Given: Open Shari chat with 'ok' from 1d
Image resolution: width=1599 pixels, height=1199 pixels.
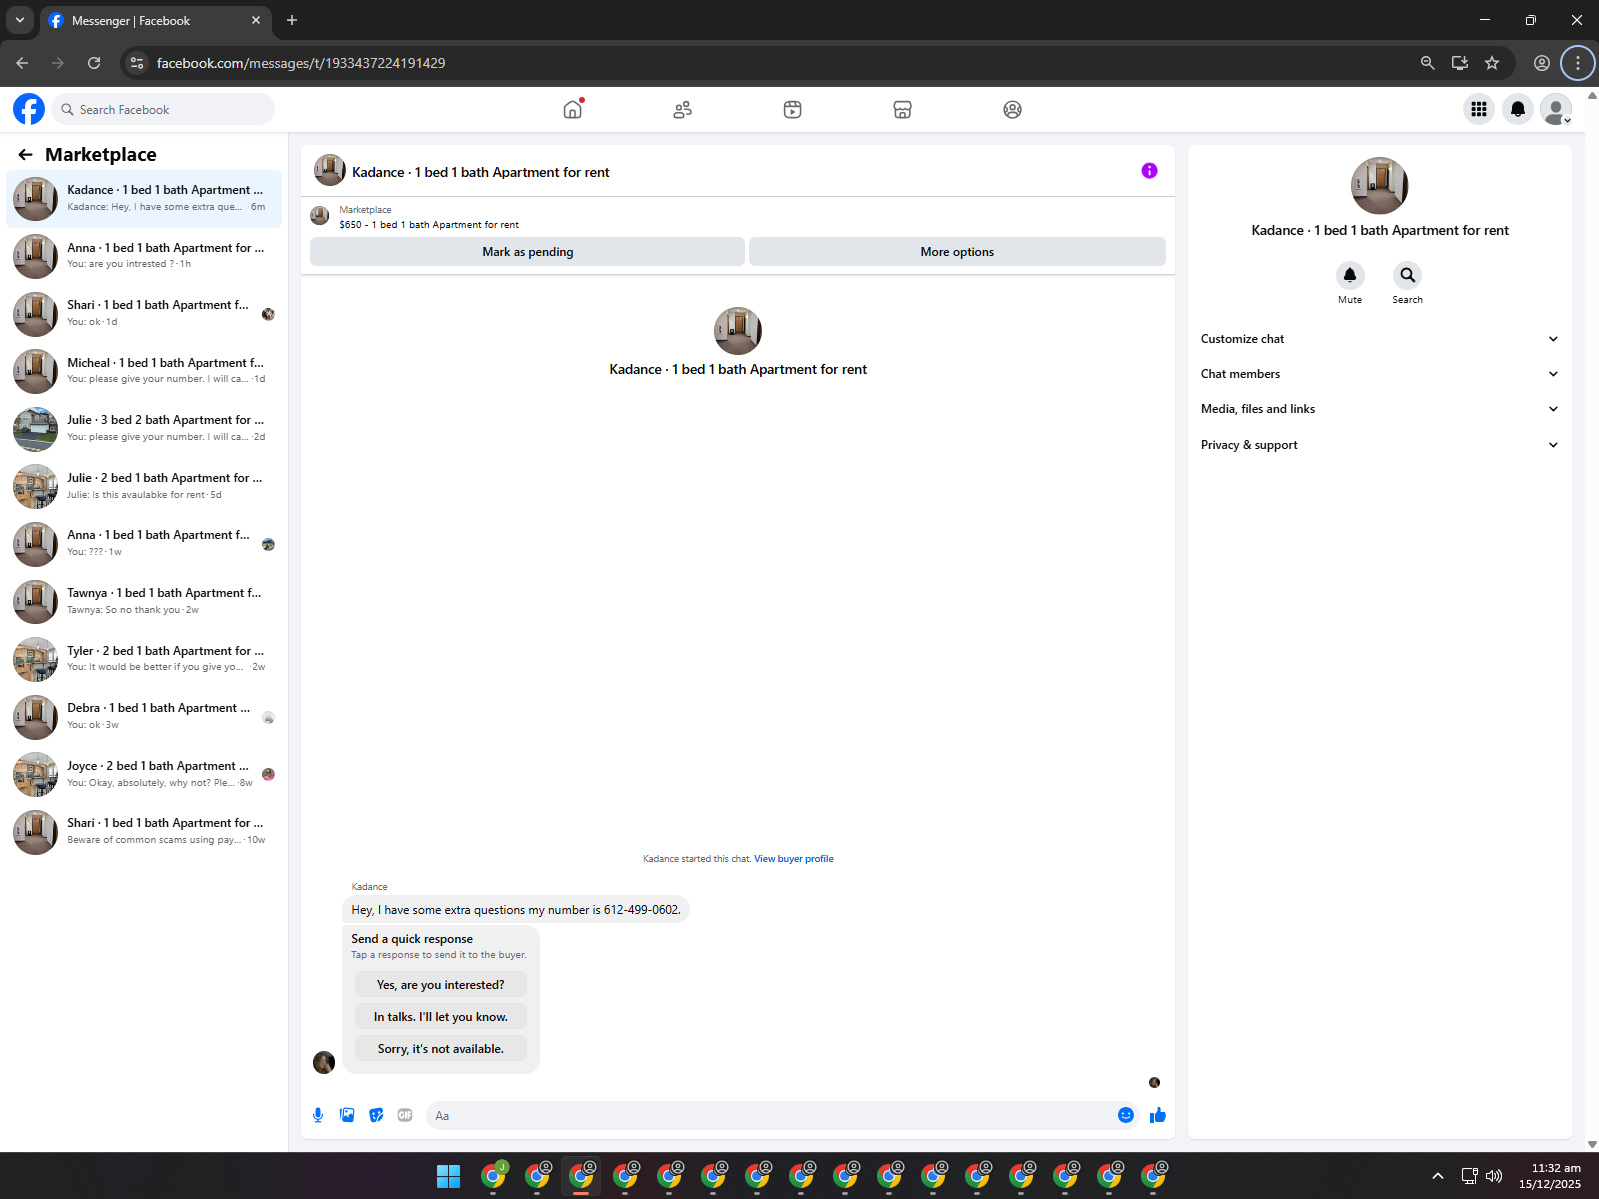Looking at the screenshot, I should tap(144, 313).
